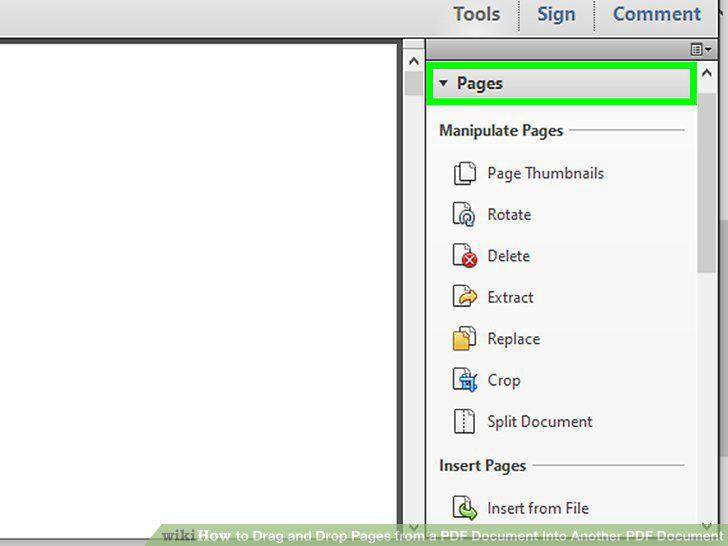Choose the Extract pages icon

point(464,297)
